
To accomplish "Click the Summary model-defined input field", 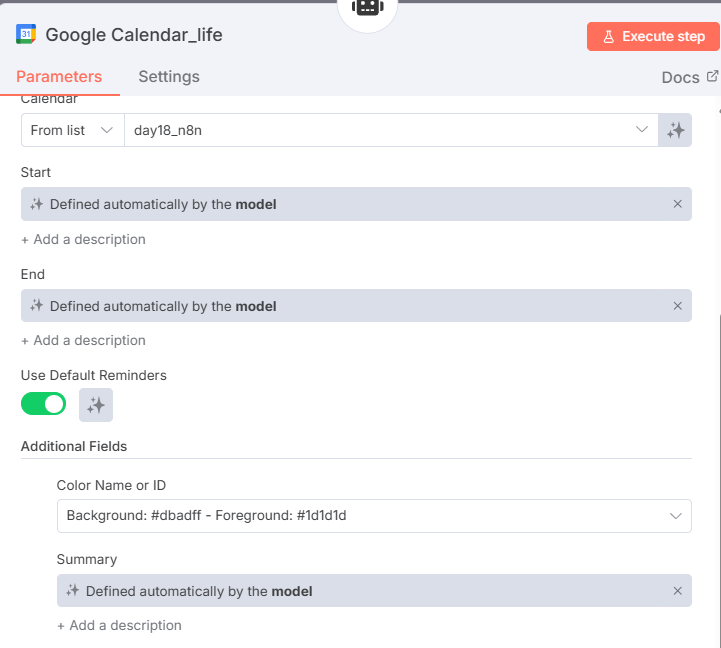I will 360,591.
